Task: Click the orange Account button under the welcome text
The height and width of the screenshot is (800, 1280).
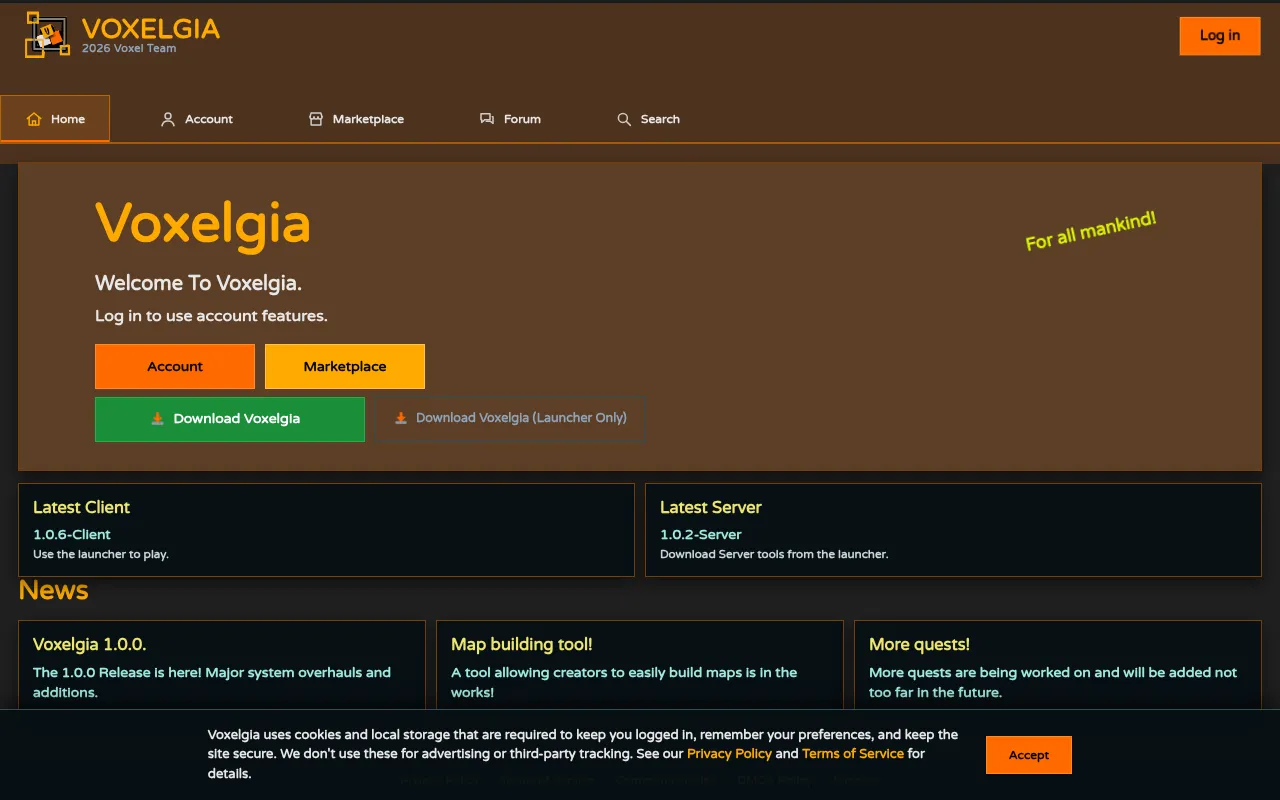Action: point(175,366)
